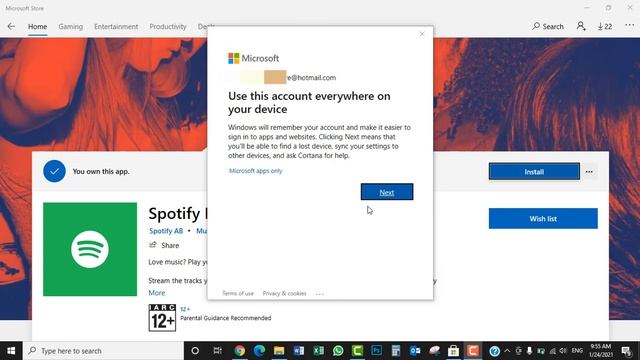The height and width of the screenshot is (360, 640).
Task: Click the microphone tray icon
Action: tap(529, 351)
